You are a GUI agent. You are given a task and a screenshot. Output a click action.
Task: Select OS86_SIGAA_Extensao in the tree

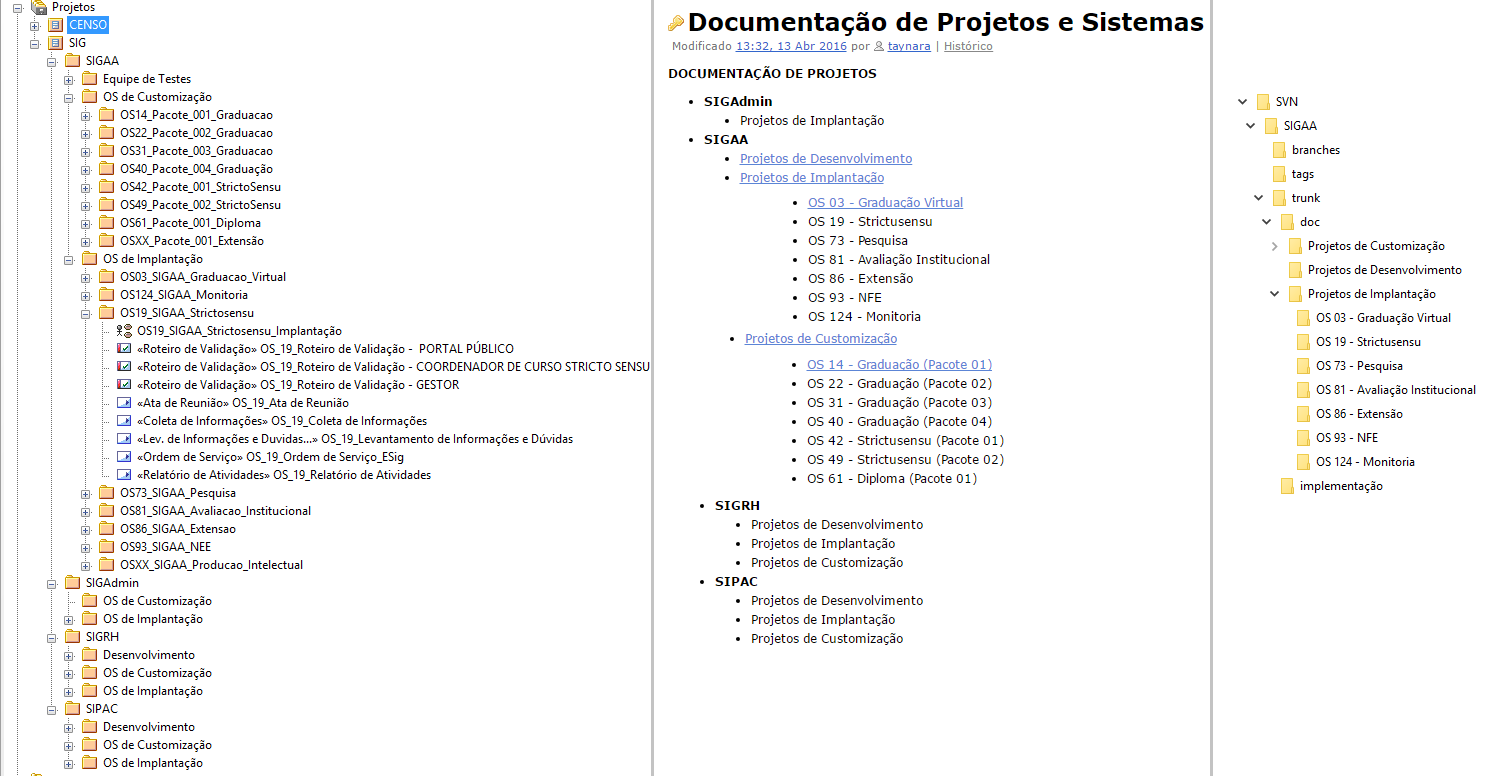pyautogui.click(x=178, y=529)
